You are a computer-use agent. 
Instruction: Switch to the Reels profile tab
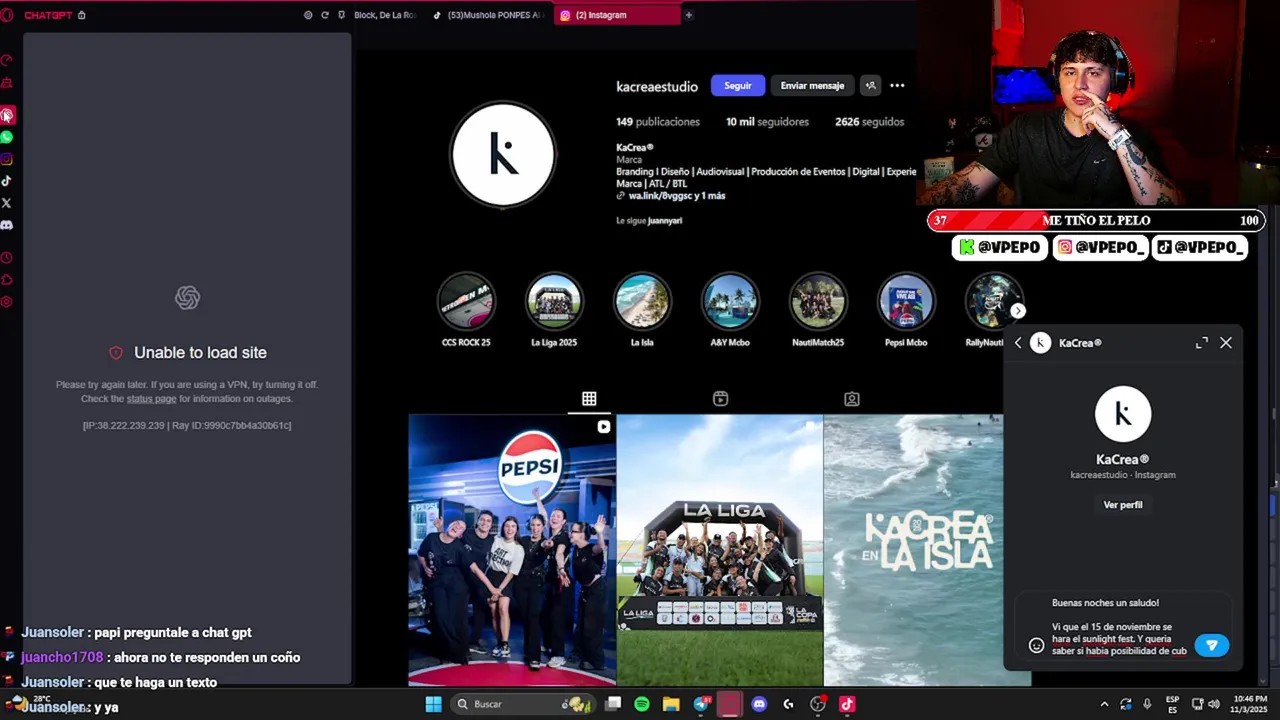point(720,399)
